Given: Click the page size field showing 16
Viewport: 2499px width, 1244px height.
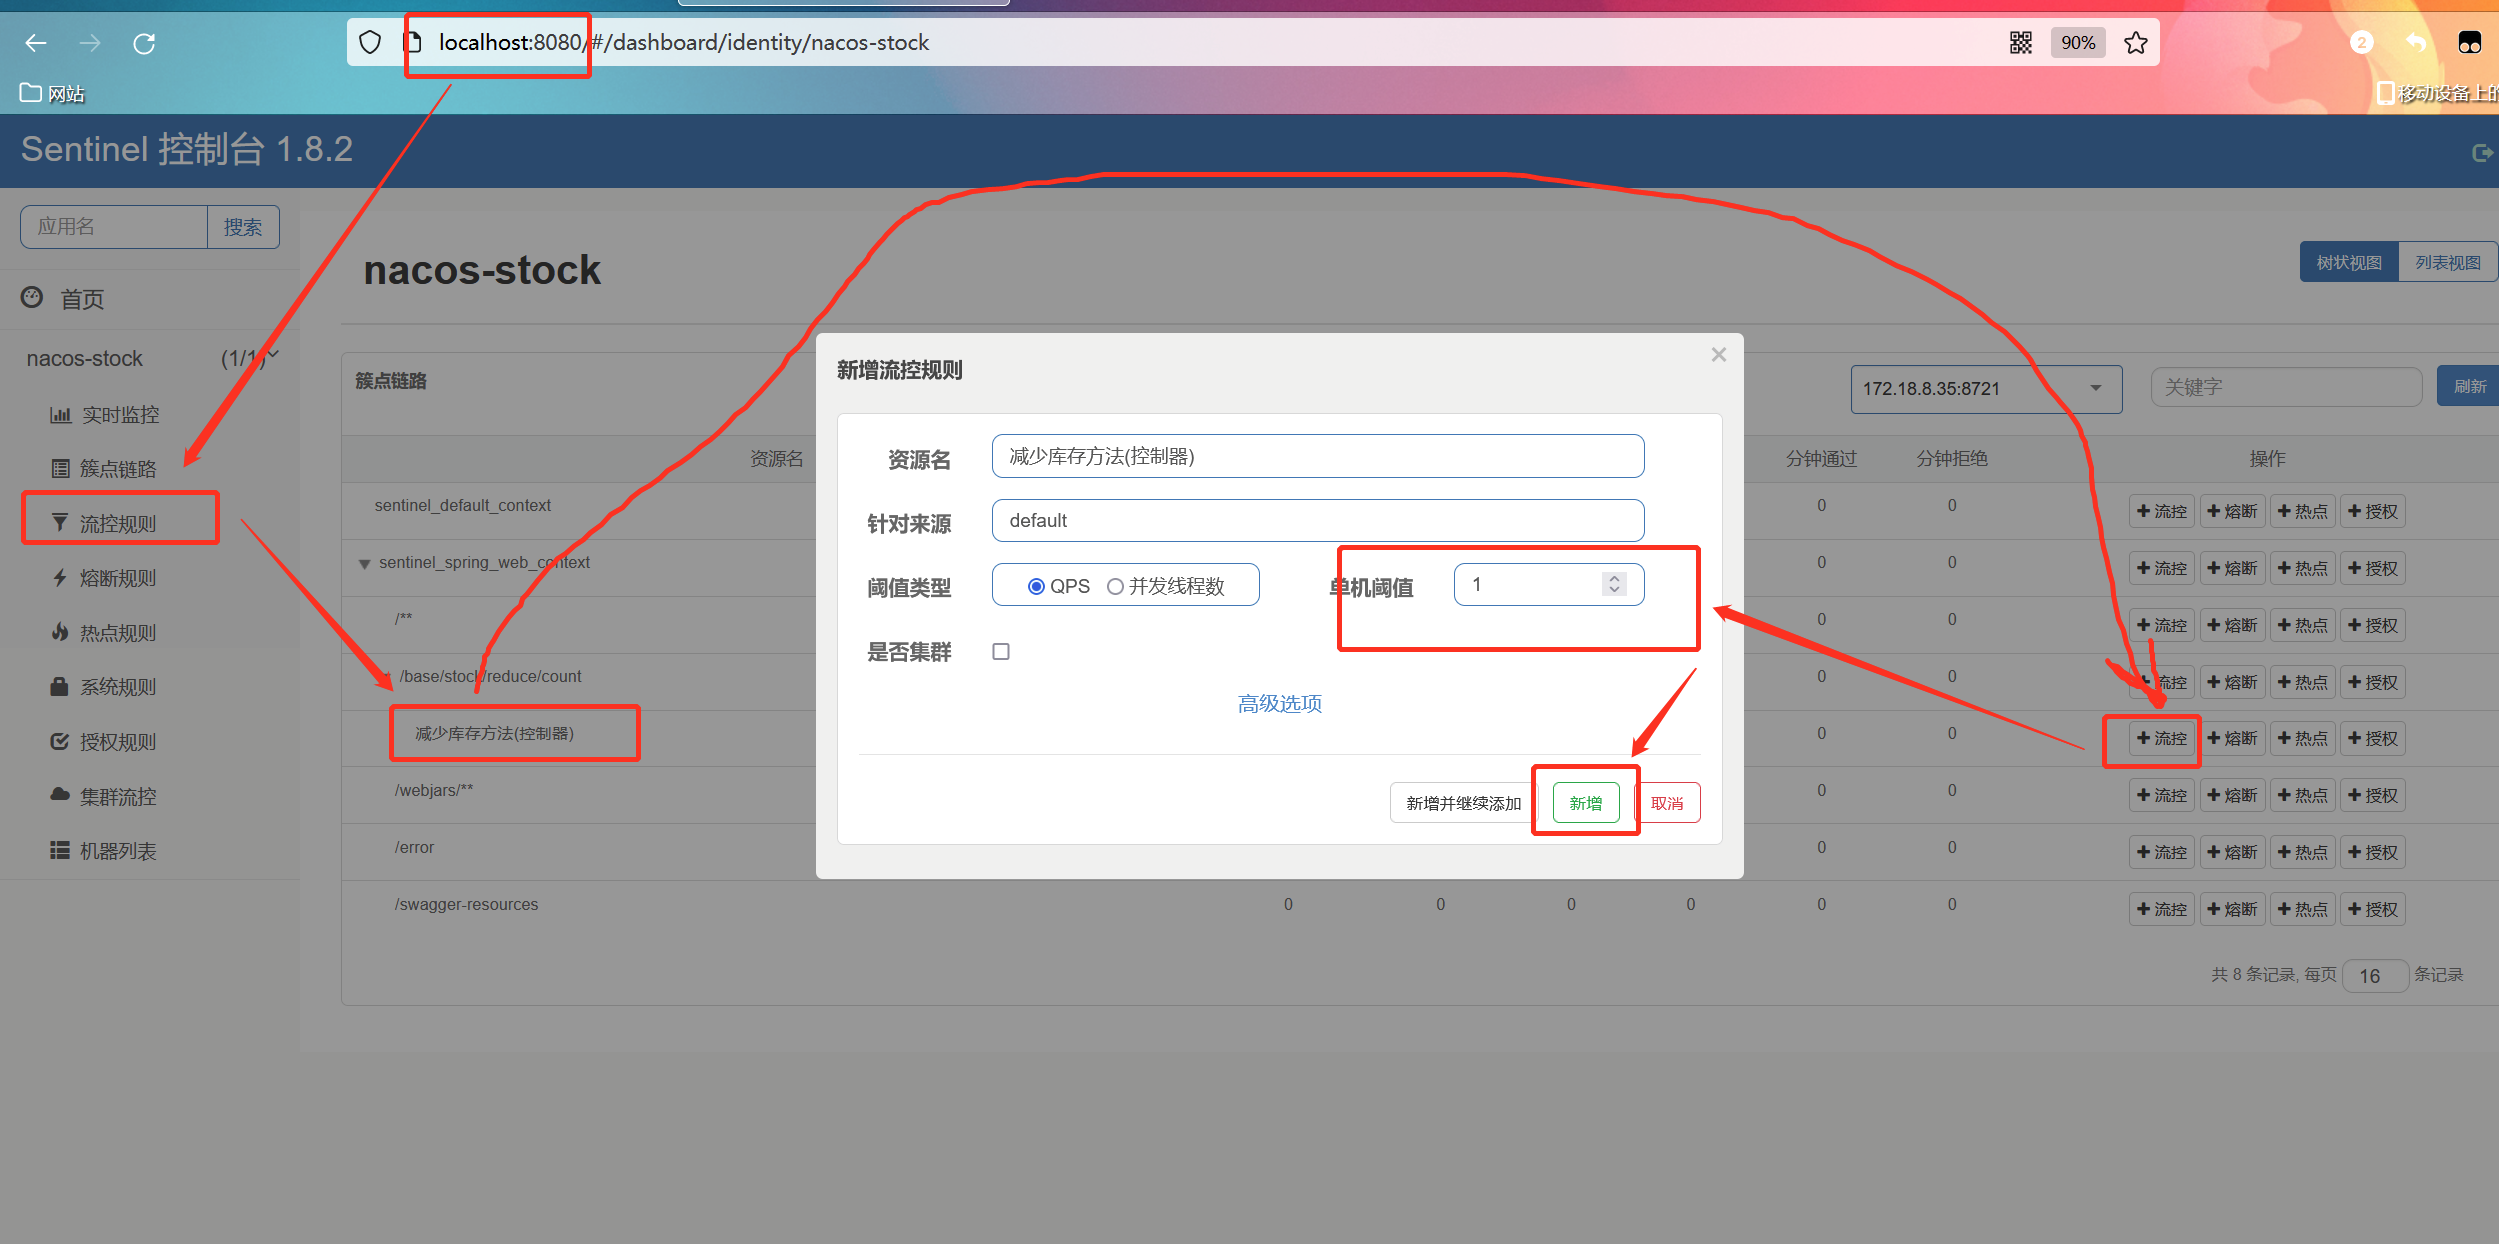Looking at the screenshot, I should (x=2375, y=975).
